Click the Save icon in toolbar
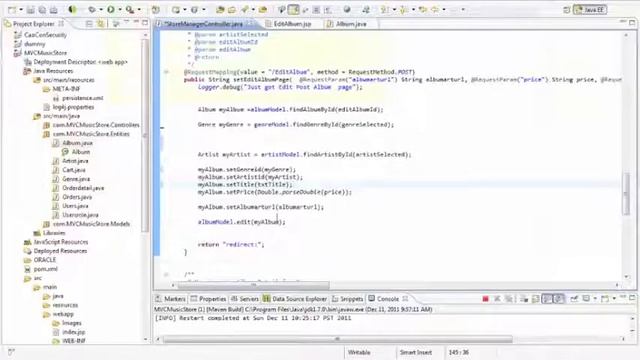The height and width of the screenshot is (360, 640). [x=31, y=9]
